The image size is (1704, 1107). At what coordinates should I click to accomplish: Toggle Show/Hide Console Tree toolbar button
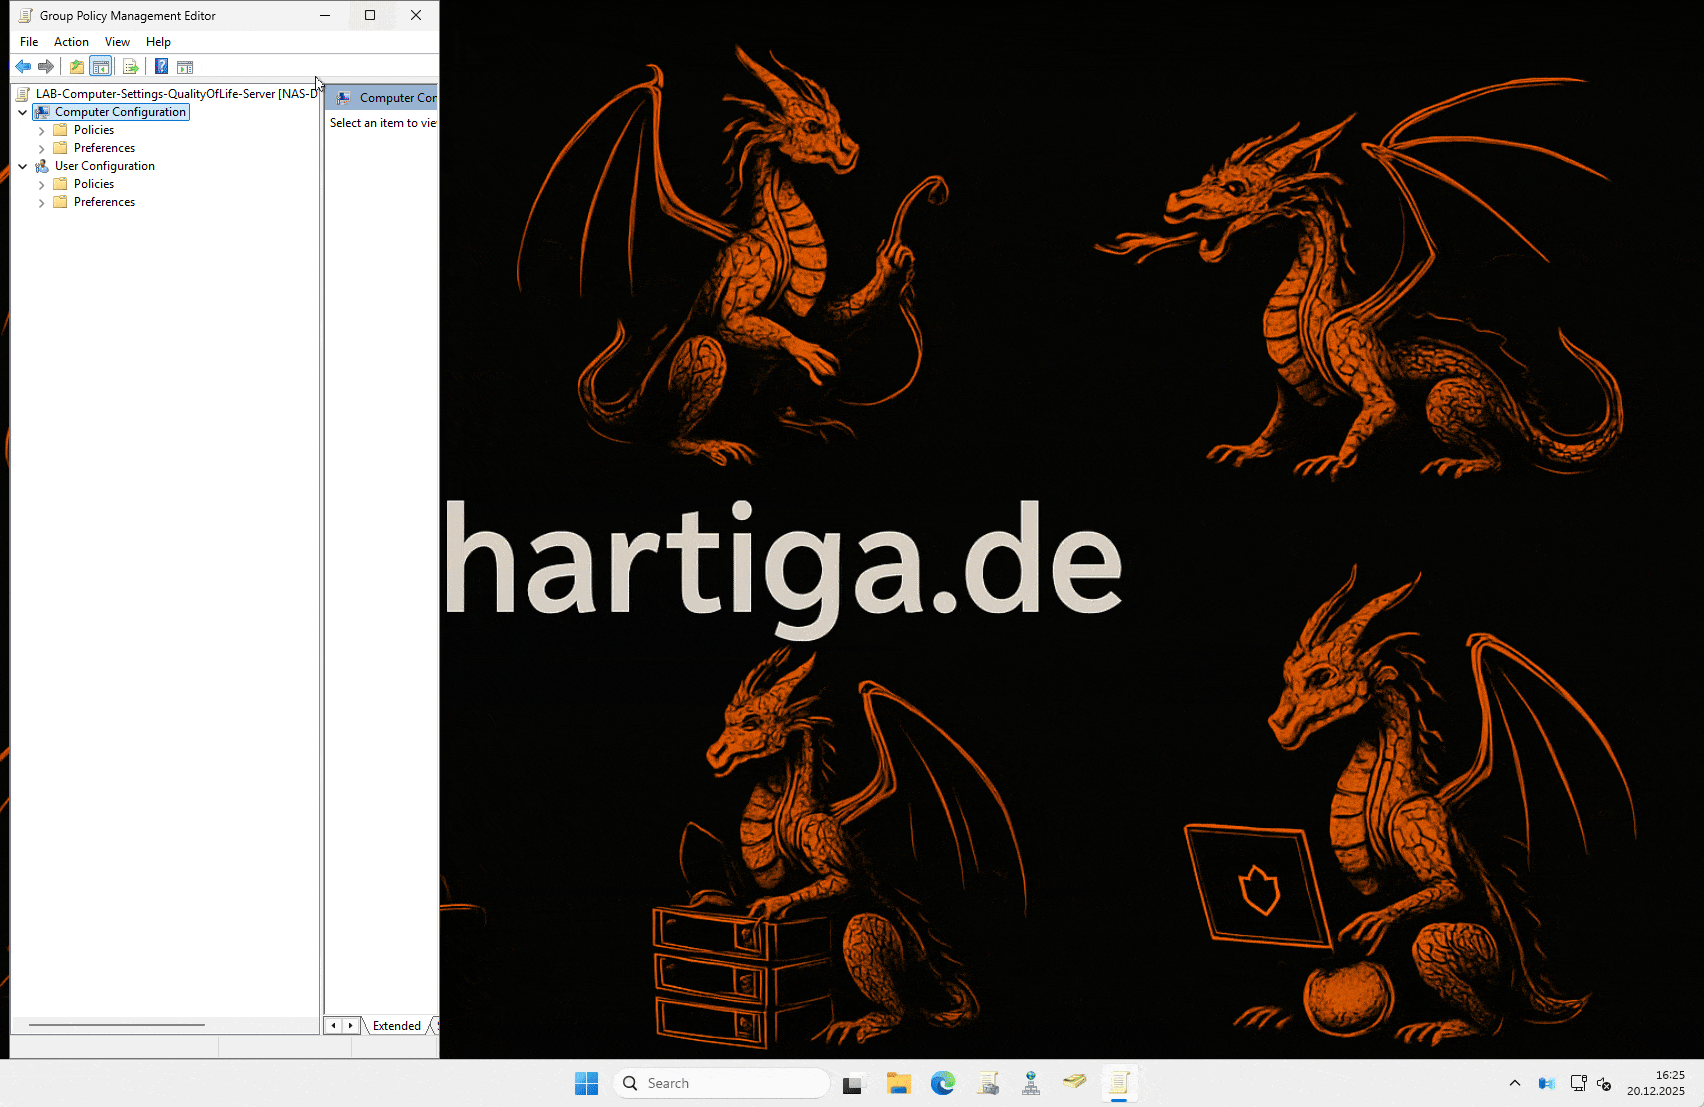click(101, 67)
